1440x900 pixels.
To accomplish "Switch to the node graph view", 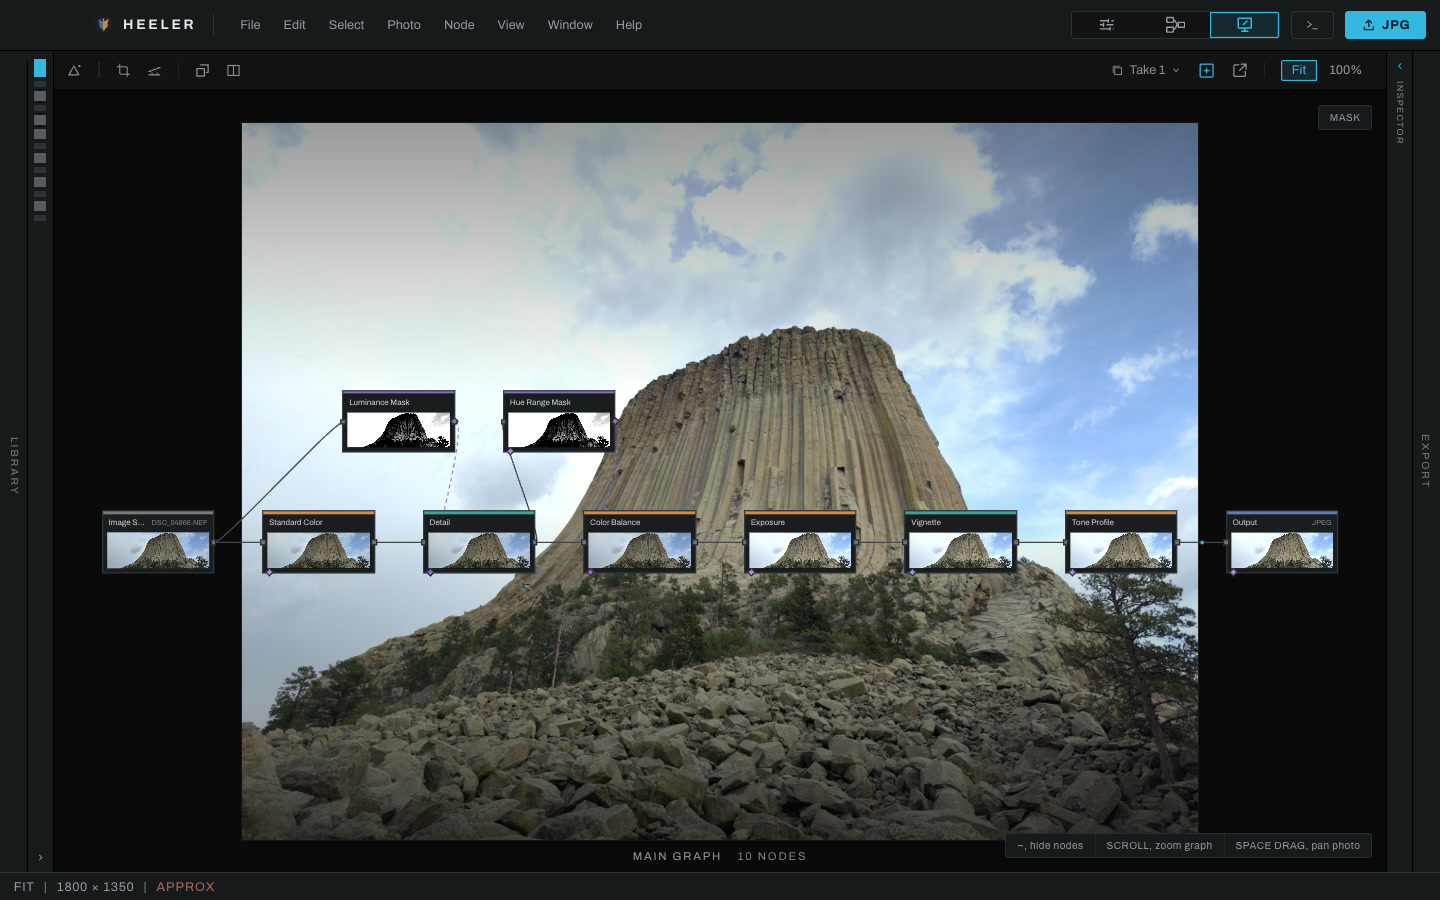I will pyautogui.click(x=1175, y=25).
